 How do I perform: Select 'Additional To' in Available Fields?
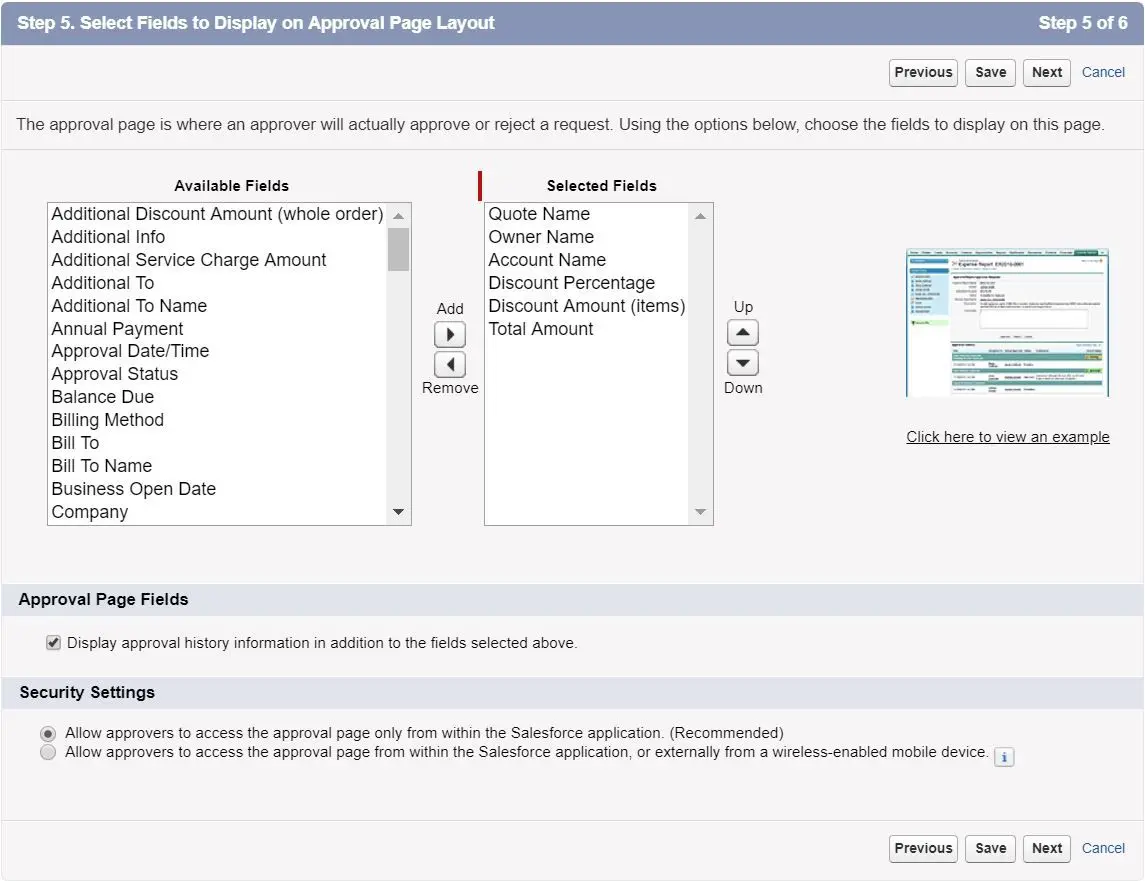(x=217, y=283)
